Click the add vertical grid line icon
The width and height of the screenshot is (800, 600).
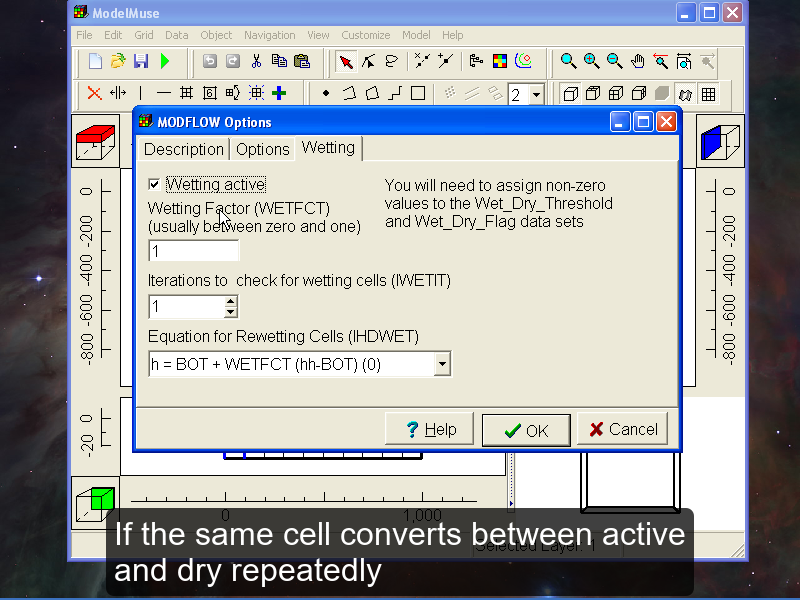140,93
